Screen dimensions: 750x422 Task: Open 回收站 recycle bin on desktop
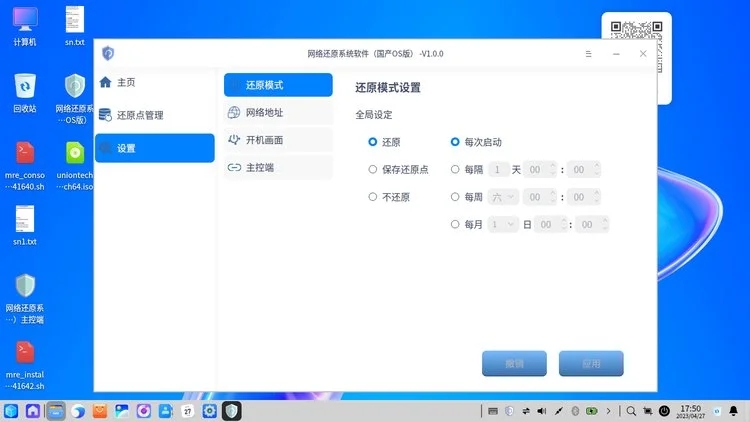[25, 92]
